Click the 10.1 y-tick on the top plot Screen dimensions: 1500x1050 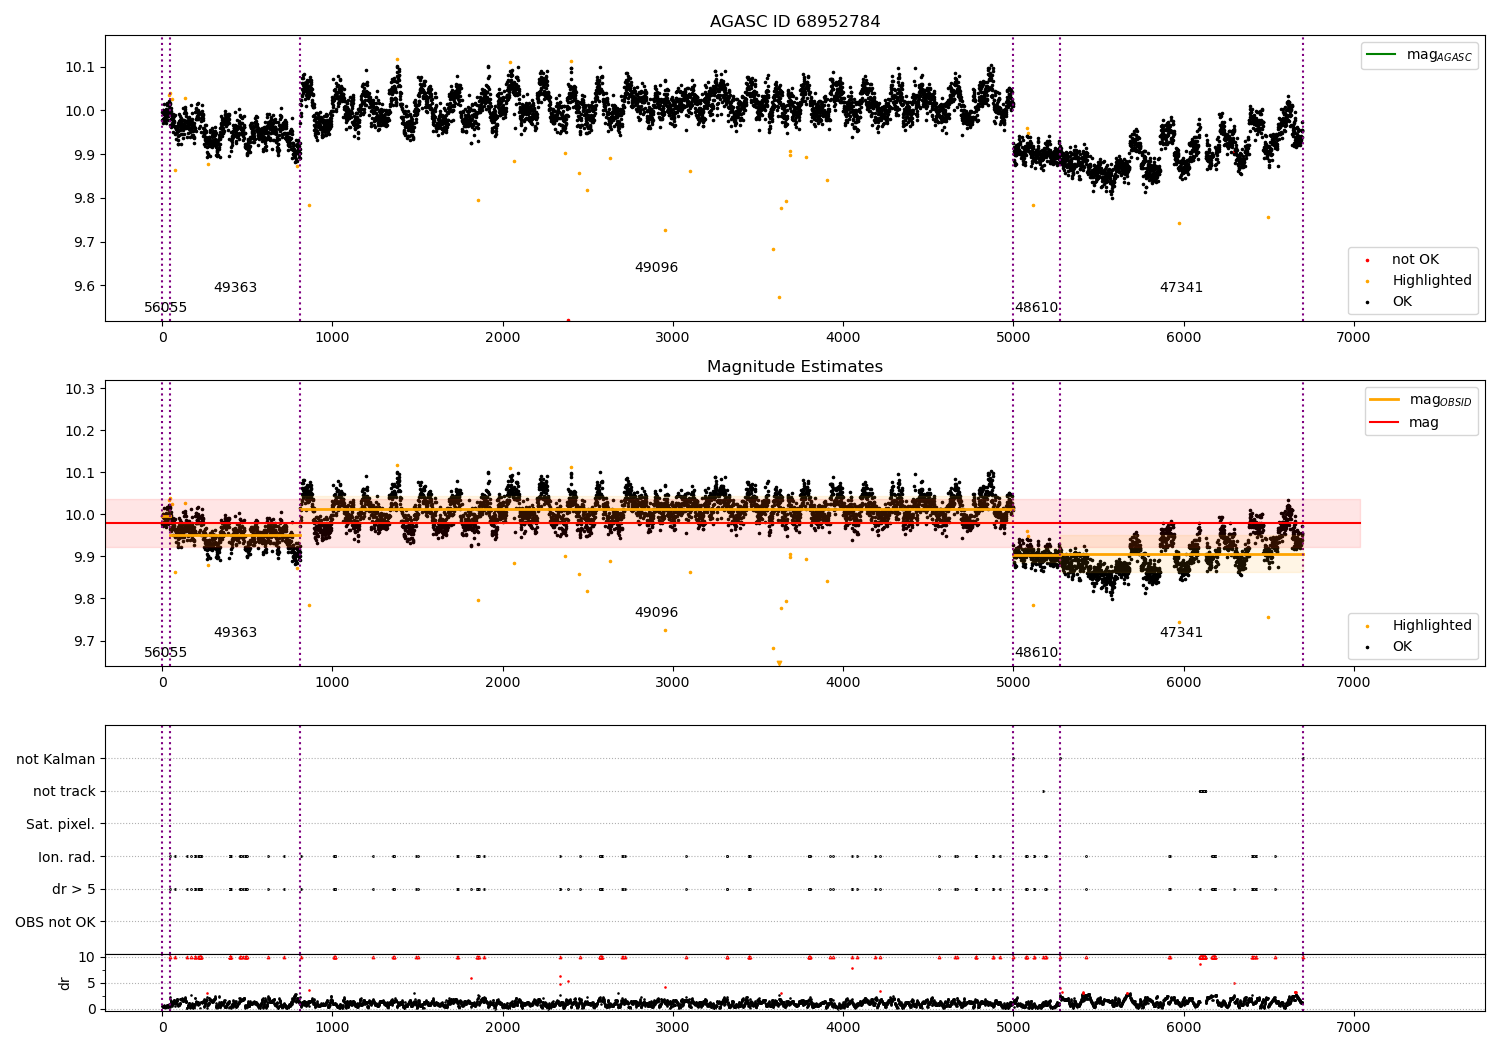click(79, 68)
